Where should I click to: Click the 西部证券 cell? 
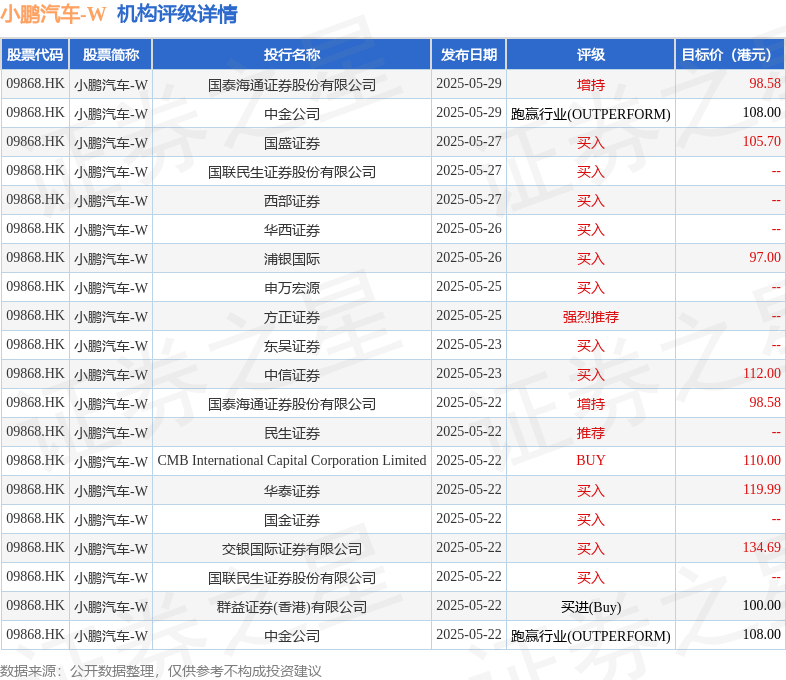(x=292, y=201)
